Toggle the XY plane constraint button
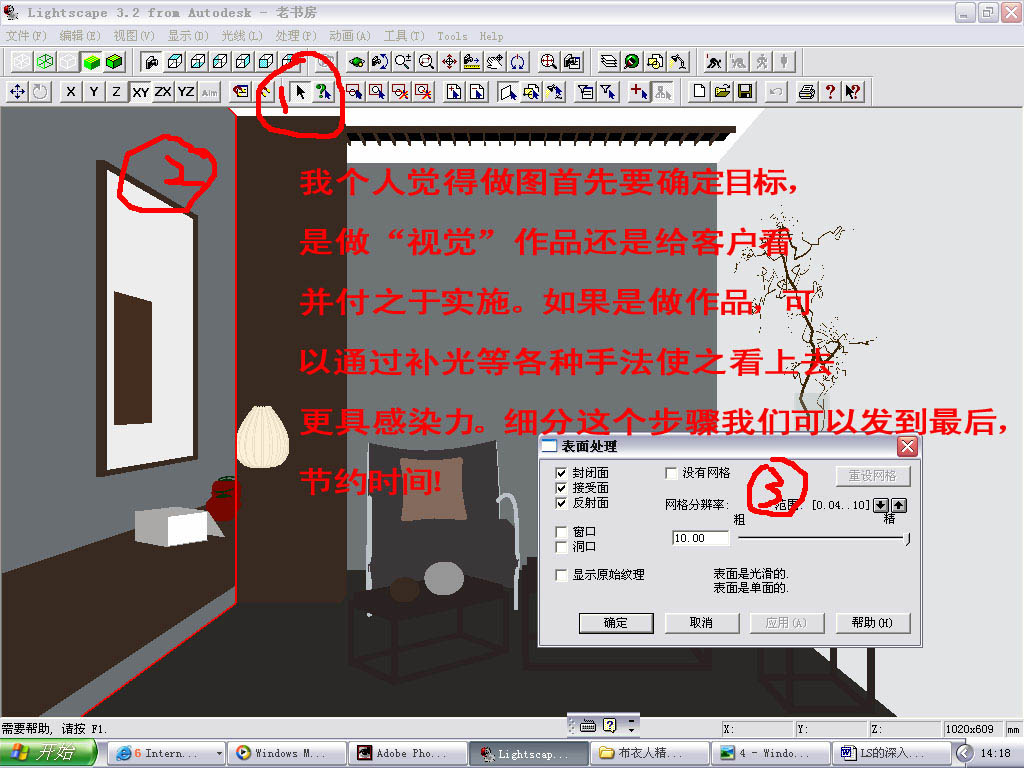This screenshot has height=768, width=1024. click(140, 92)
